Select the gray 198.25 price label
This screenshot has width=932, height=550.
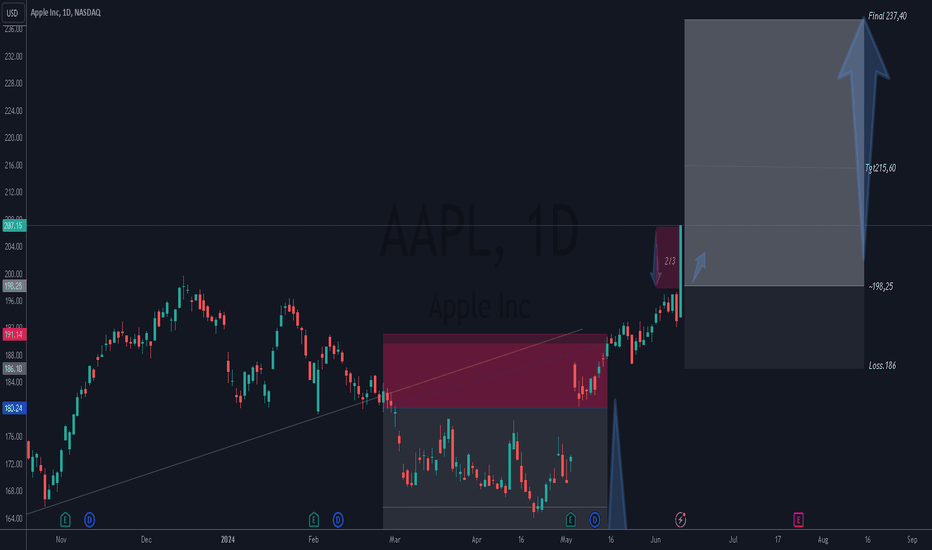[14, 286]
